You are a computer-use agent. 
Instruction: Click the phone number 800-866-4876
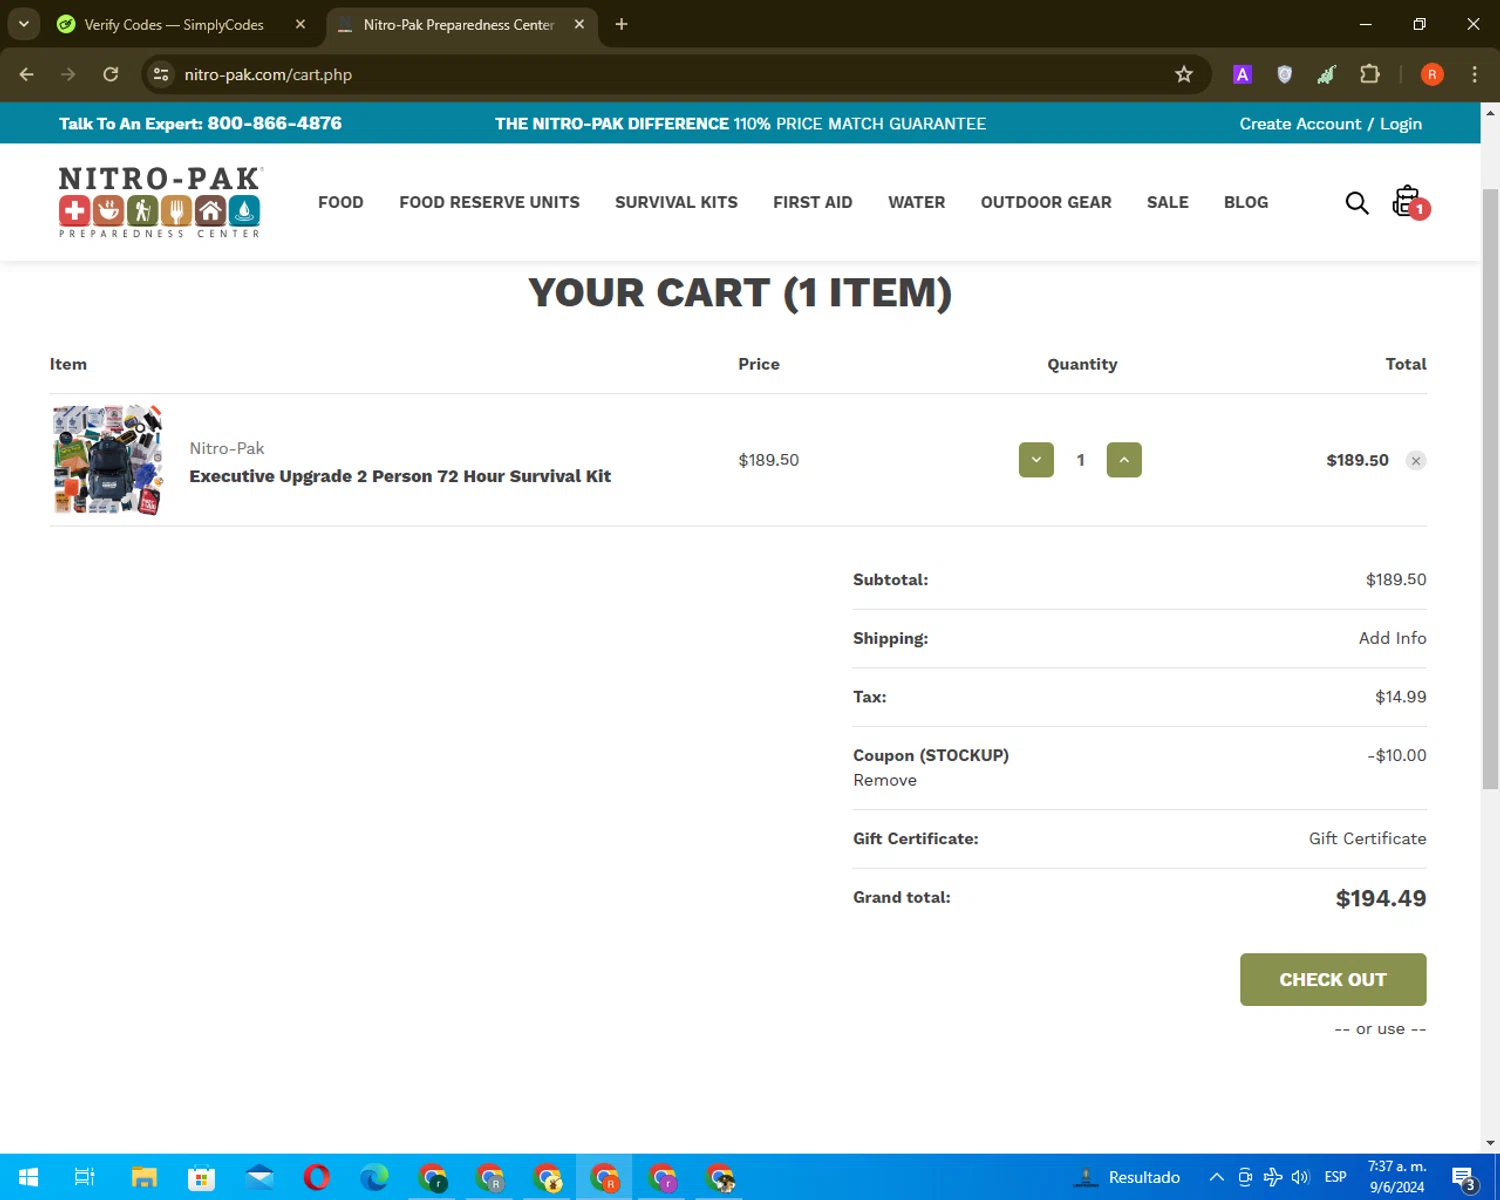tap(274, 123)
